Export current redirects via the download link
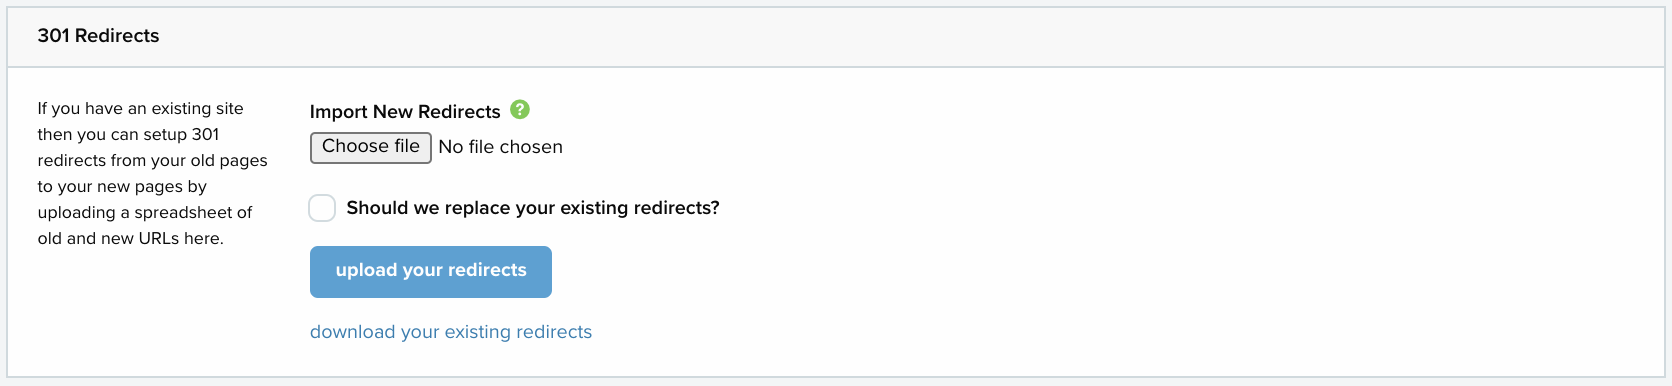1672x386 pixels. 451,332
